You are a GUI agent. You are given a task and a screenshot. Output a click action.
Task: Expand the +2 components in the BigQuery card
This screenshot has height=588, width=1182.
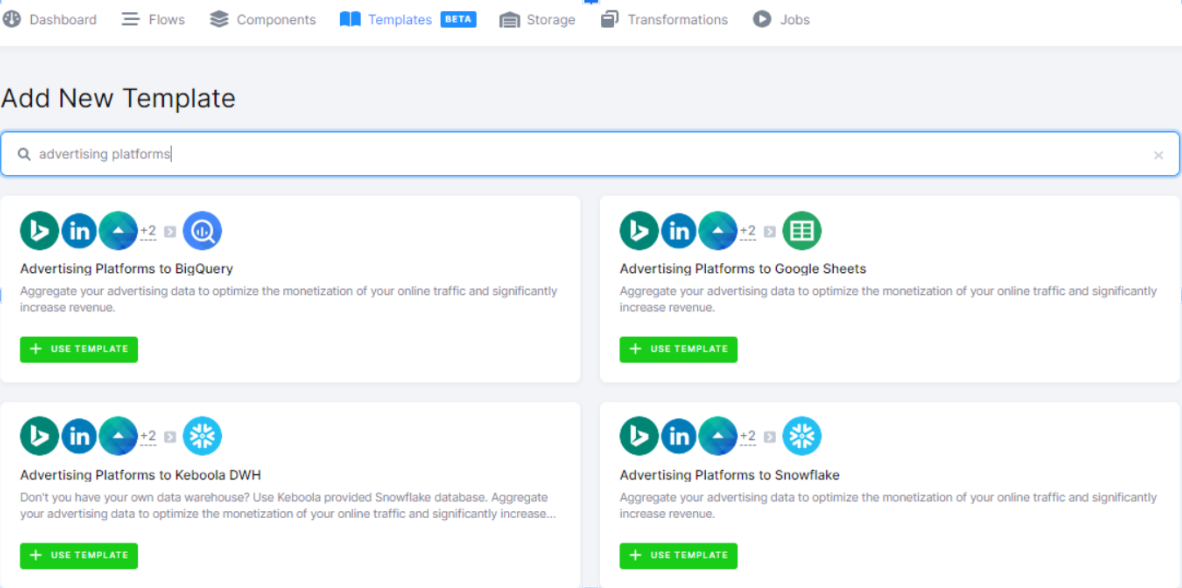(x=148, y=231)
